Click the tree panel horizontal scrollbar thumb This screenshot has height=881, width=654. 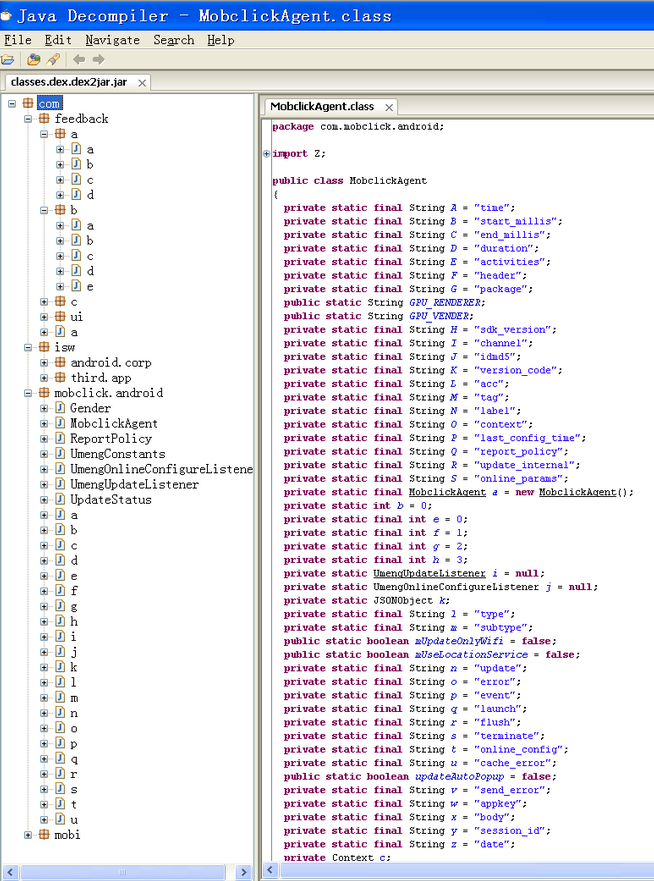122,872
